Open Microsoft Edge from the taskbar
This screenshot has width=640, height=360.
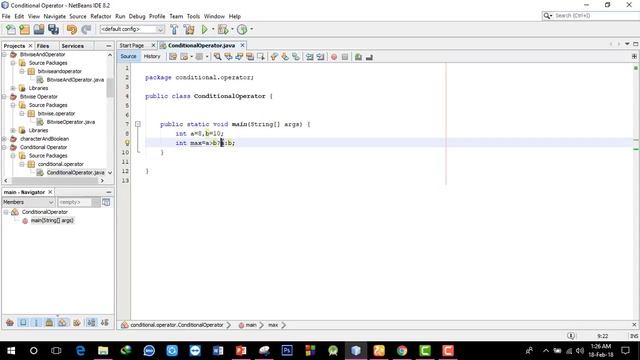(80, 351)
